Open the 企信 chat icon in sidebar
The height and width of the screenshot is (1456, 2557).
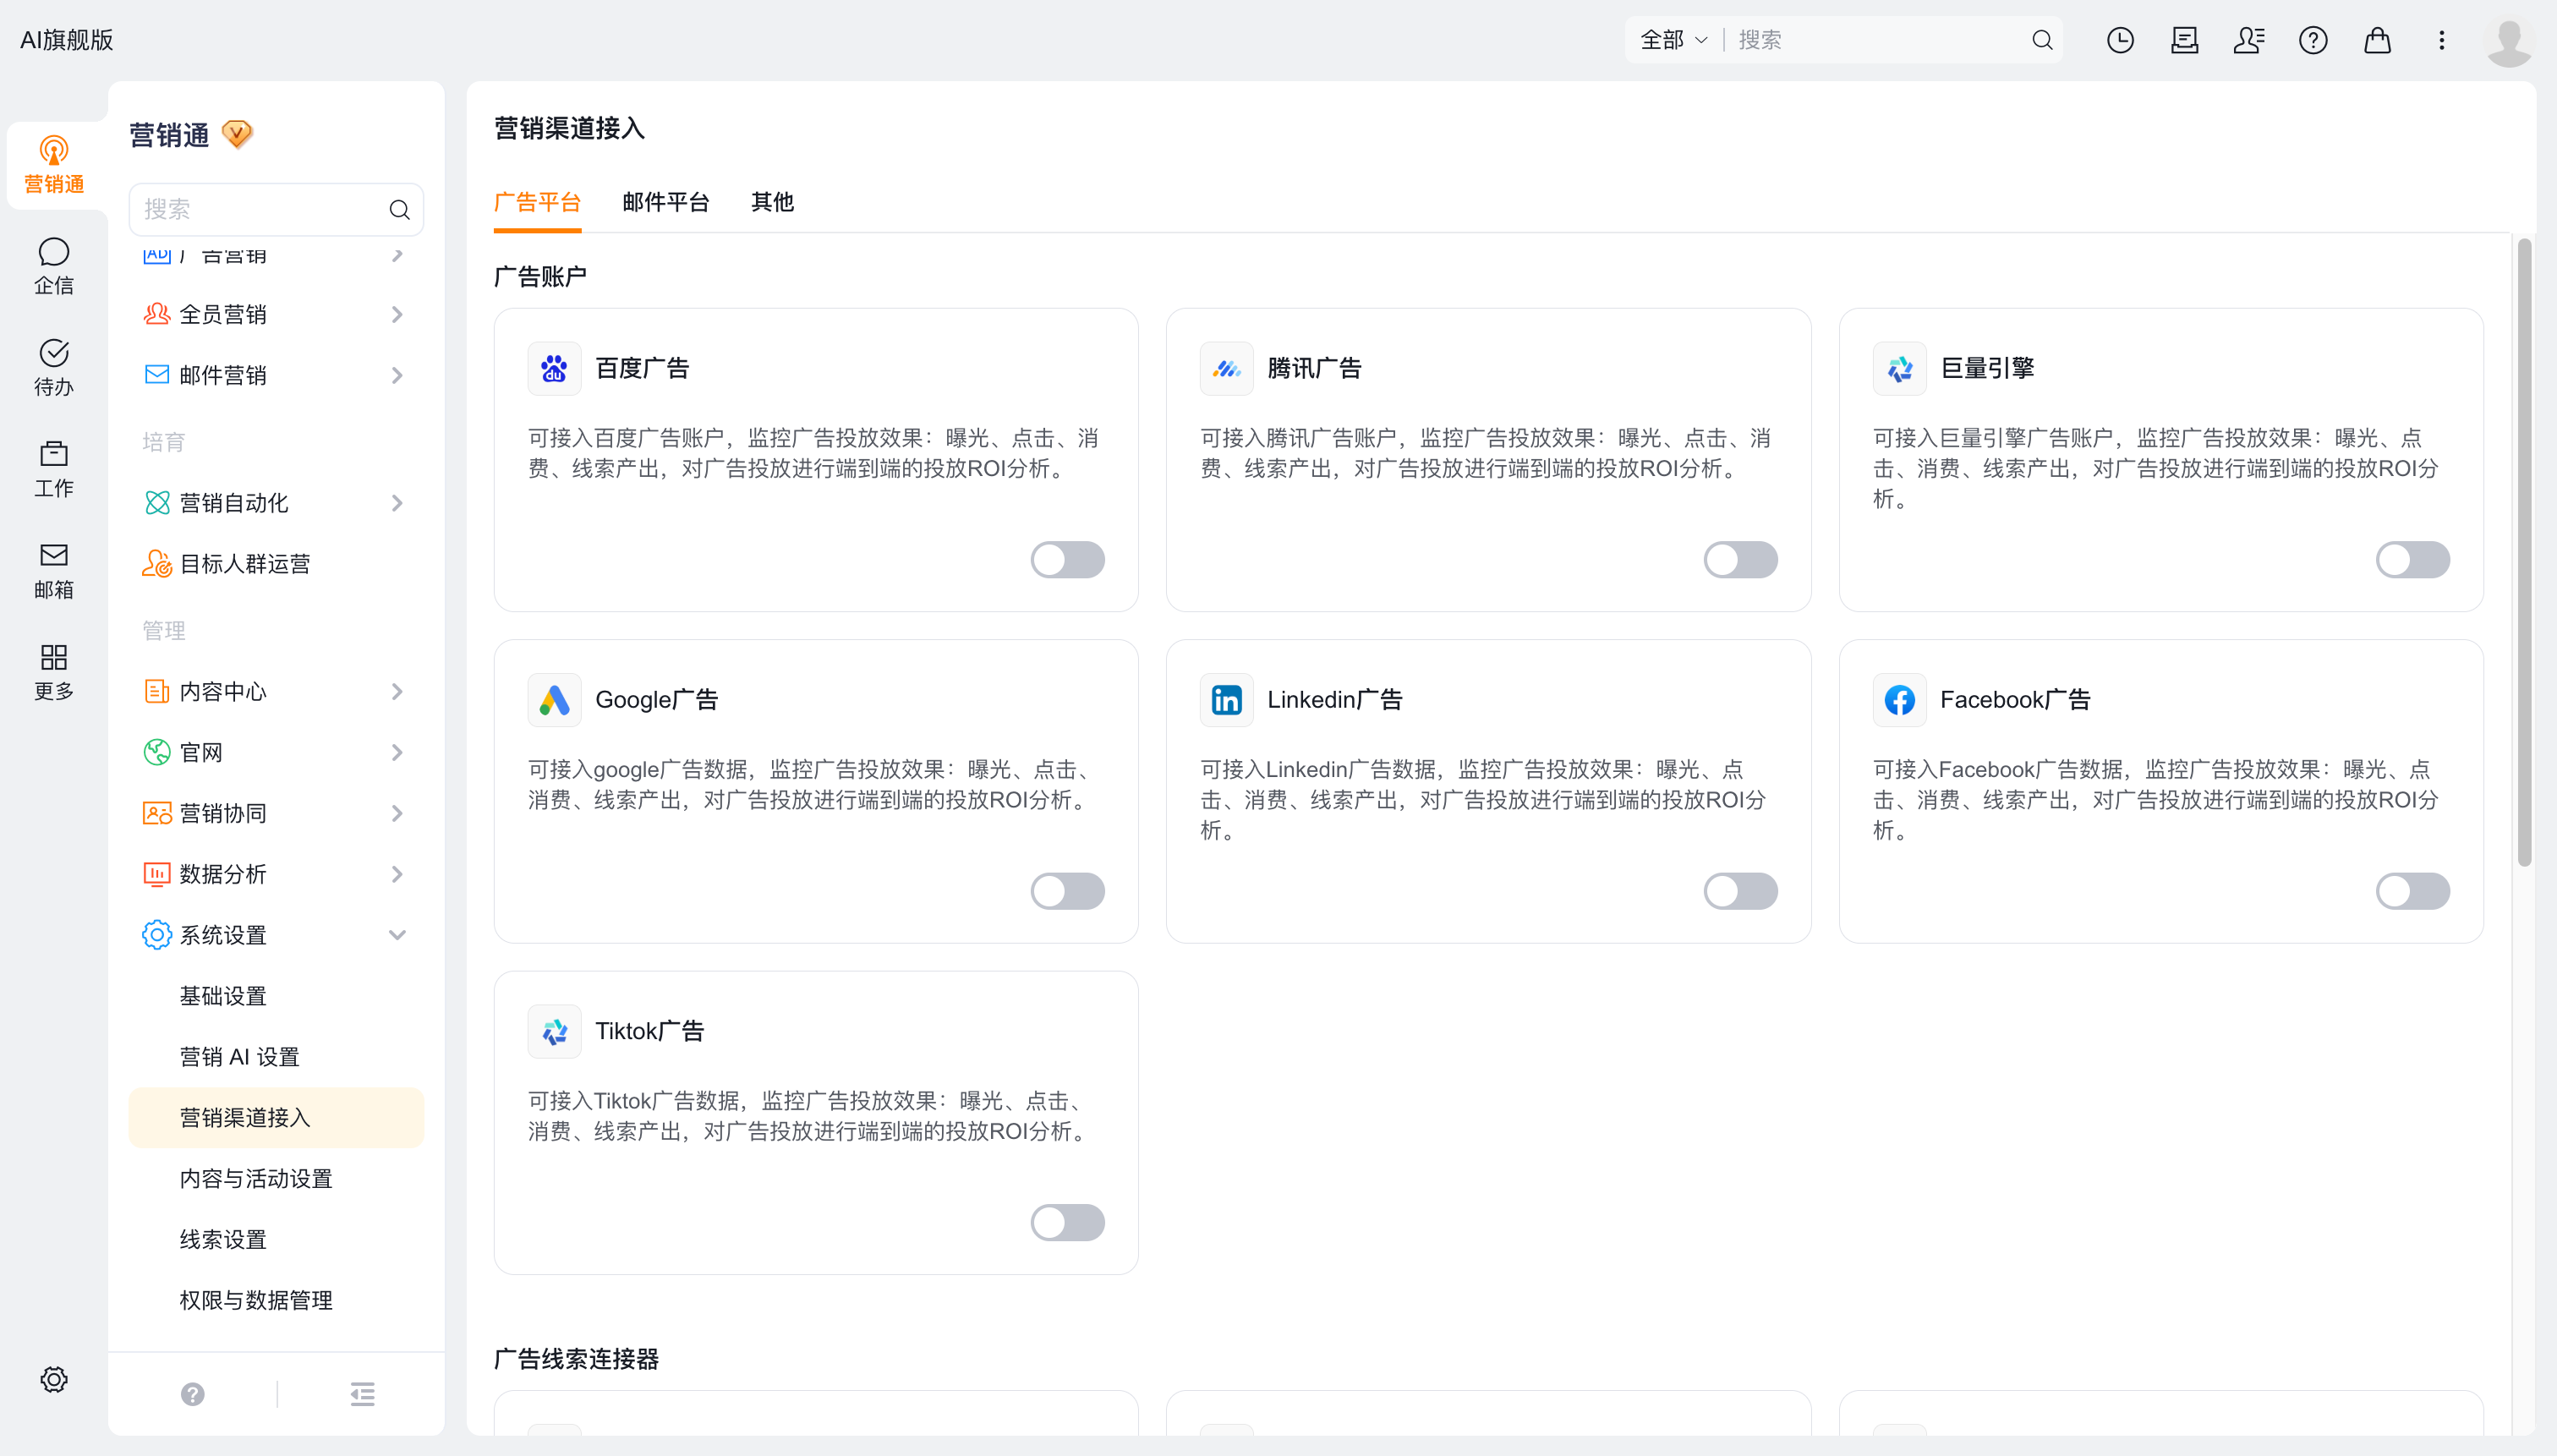coord(54,265)
